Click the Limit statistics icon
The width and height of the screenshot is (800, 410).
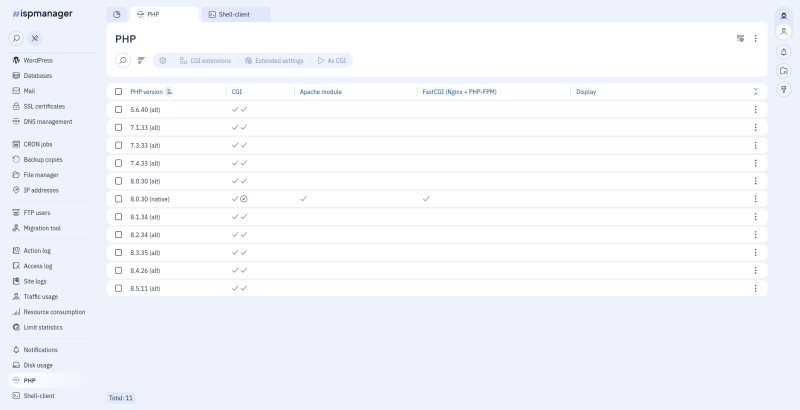(16, 327)
